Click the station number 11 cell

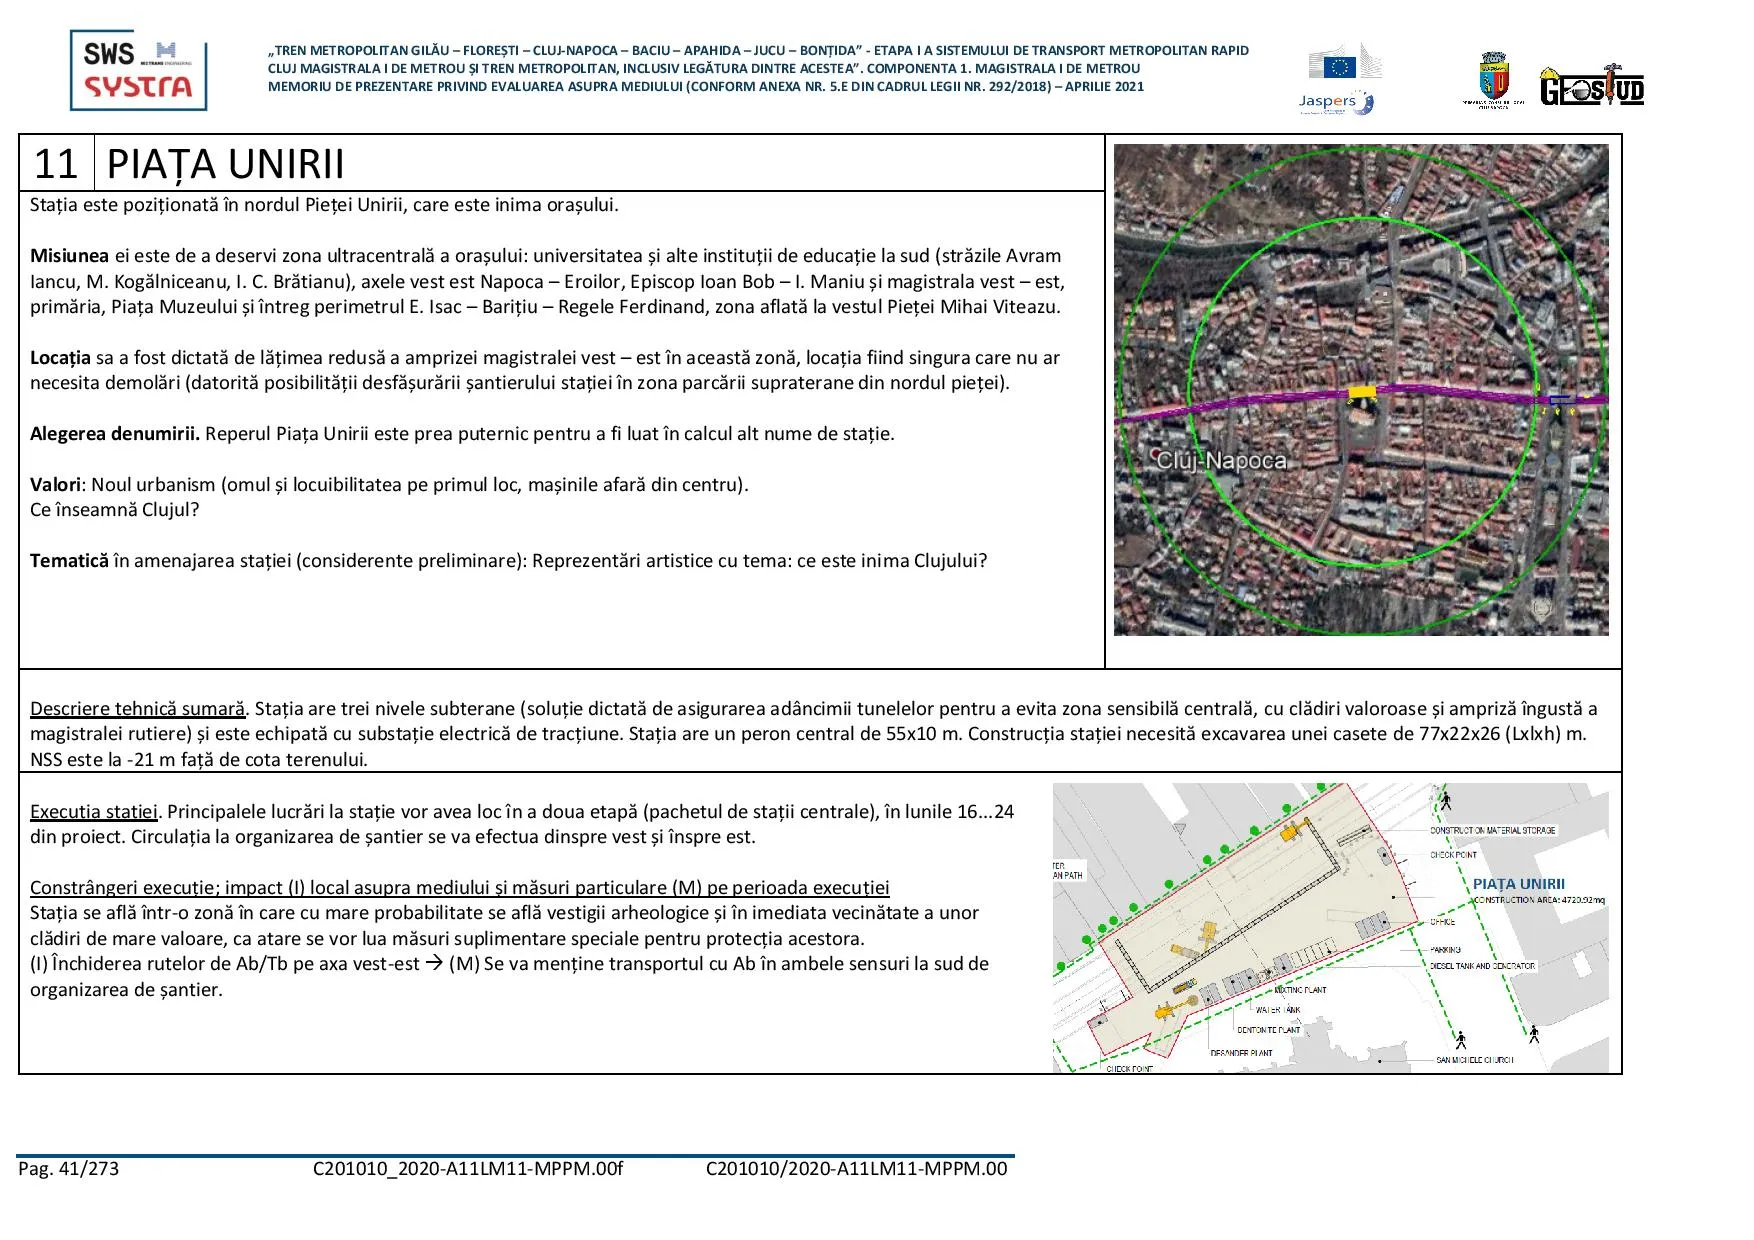[x=56, y=164]
